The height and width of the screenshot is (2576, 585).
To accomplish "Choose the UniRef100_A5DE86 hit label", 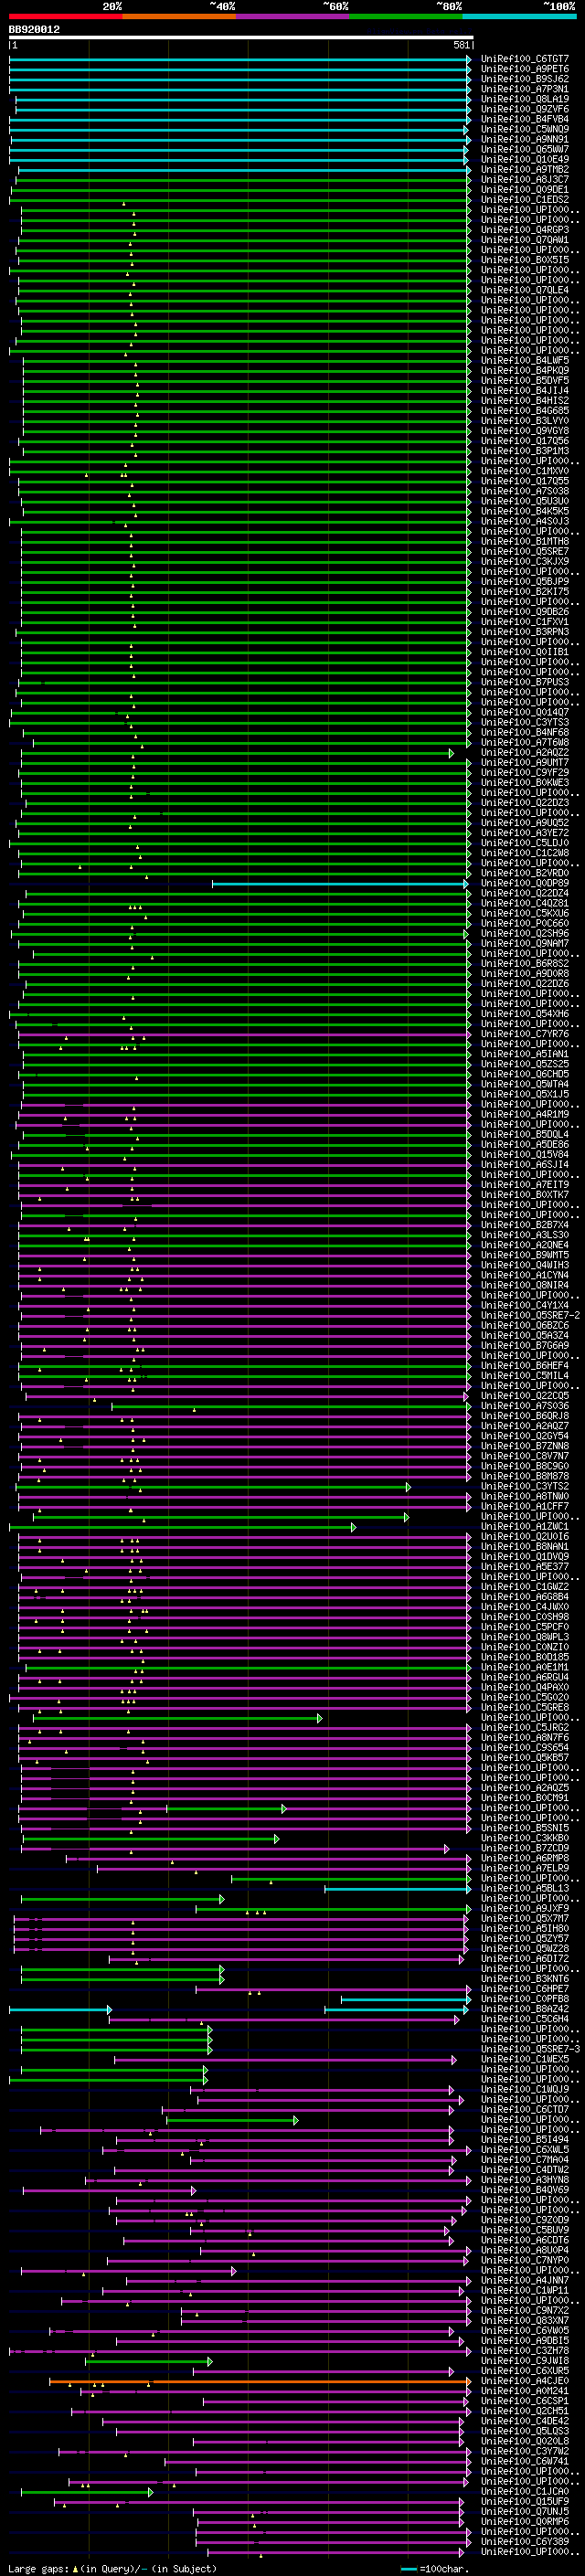I will point(524,1144).
